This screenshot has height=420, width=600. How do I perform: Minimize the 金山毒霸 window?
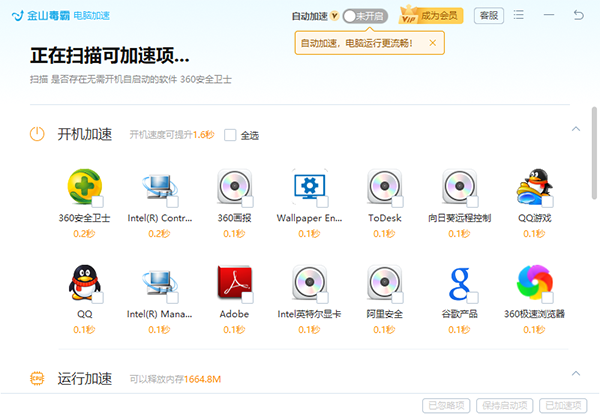[x=549, y=15]
